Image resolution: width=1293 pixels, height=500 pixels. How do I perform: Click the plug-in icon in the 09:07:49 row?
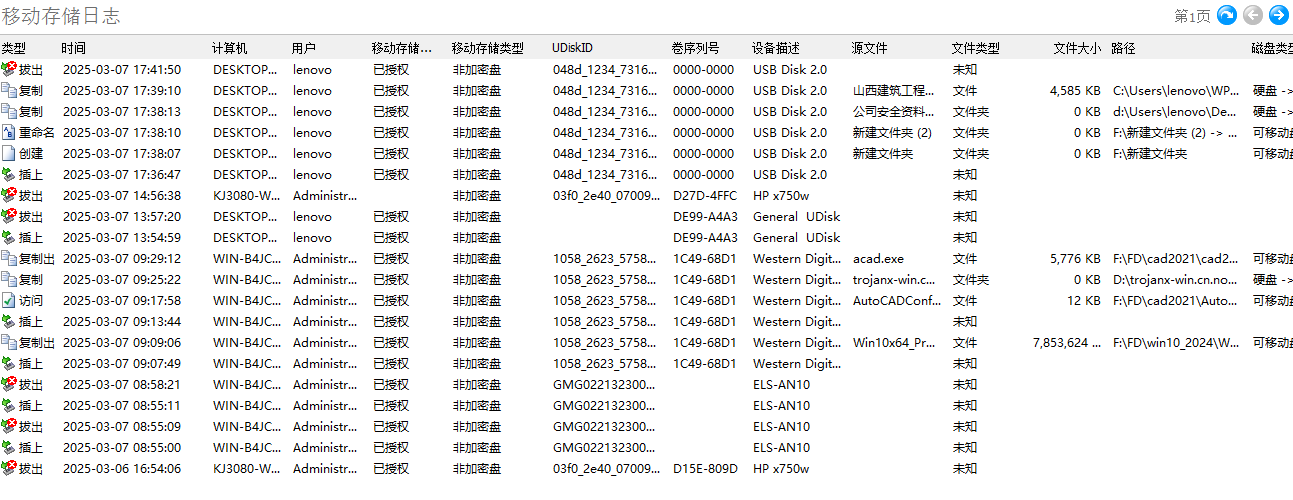[x=9, y=363]
